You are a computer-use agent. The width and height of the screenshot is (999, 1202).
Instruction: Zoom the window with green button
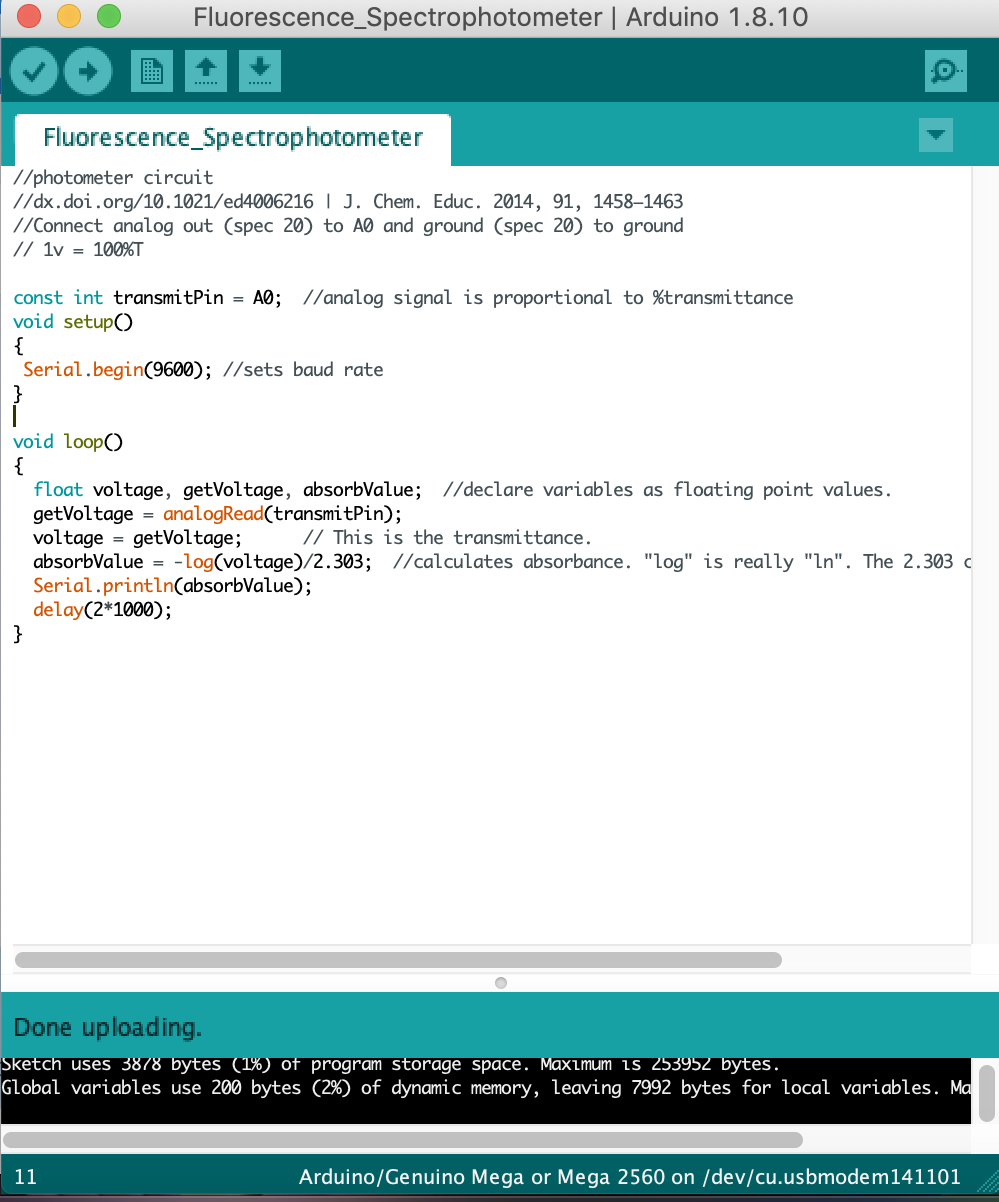109,17
